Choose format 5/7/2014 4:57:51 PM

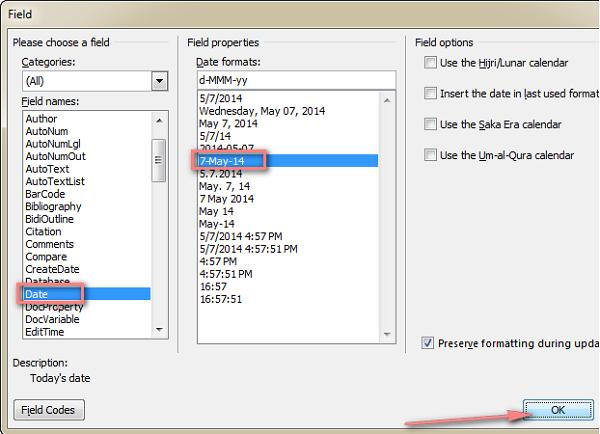tap(289, 249)
